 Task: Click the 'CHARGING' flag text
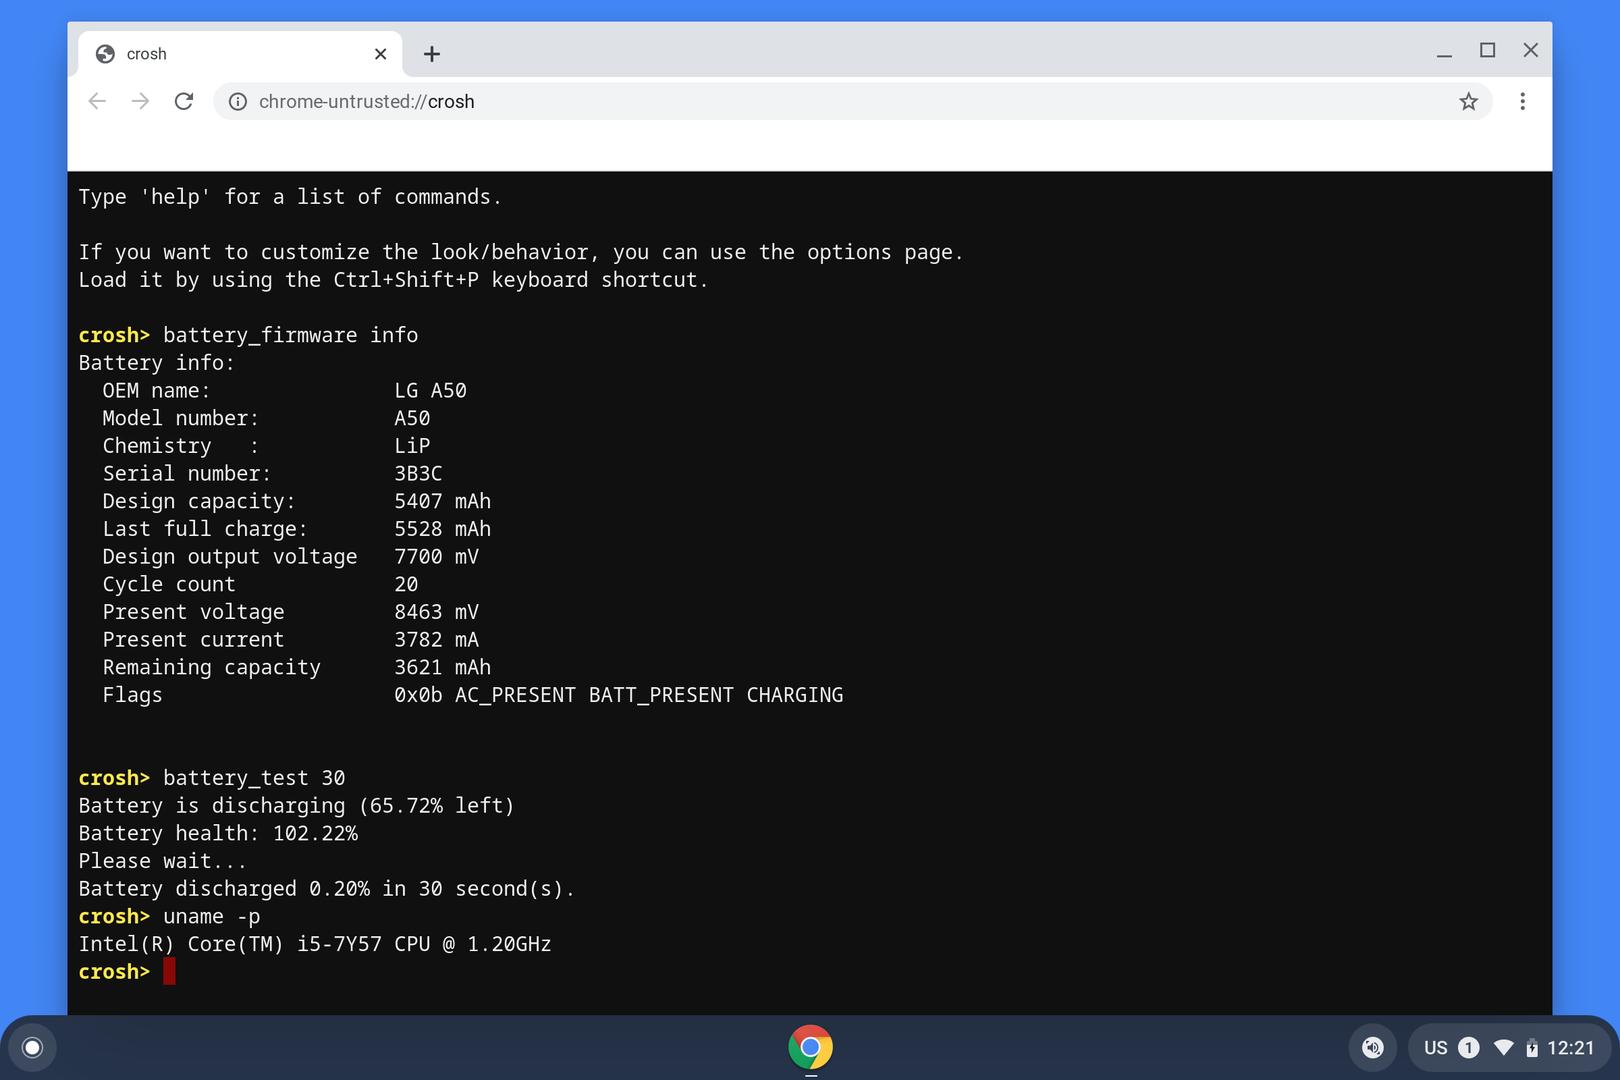point(795,695)
